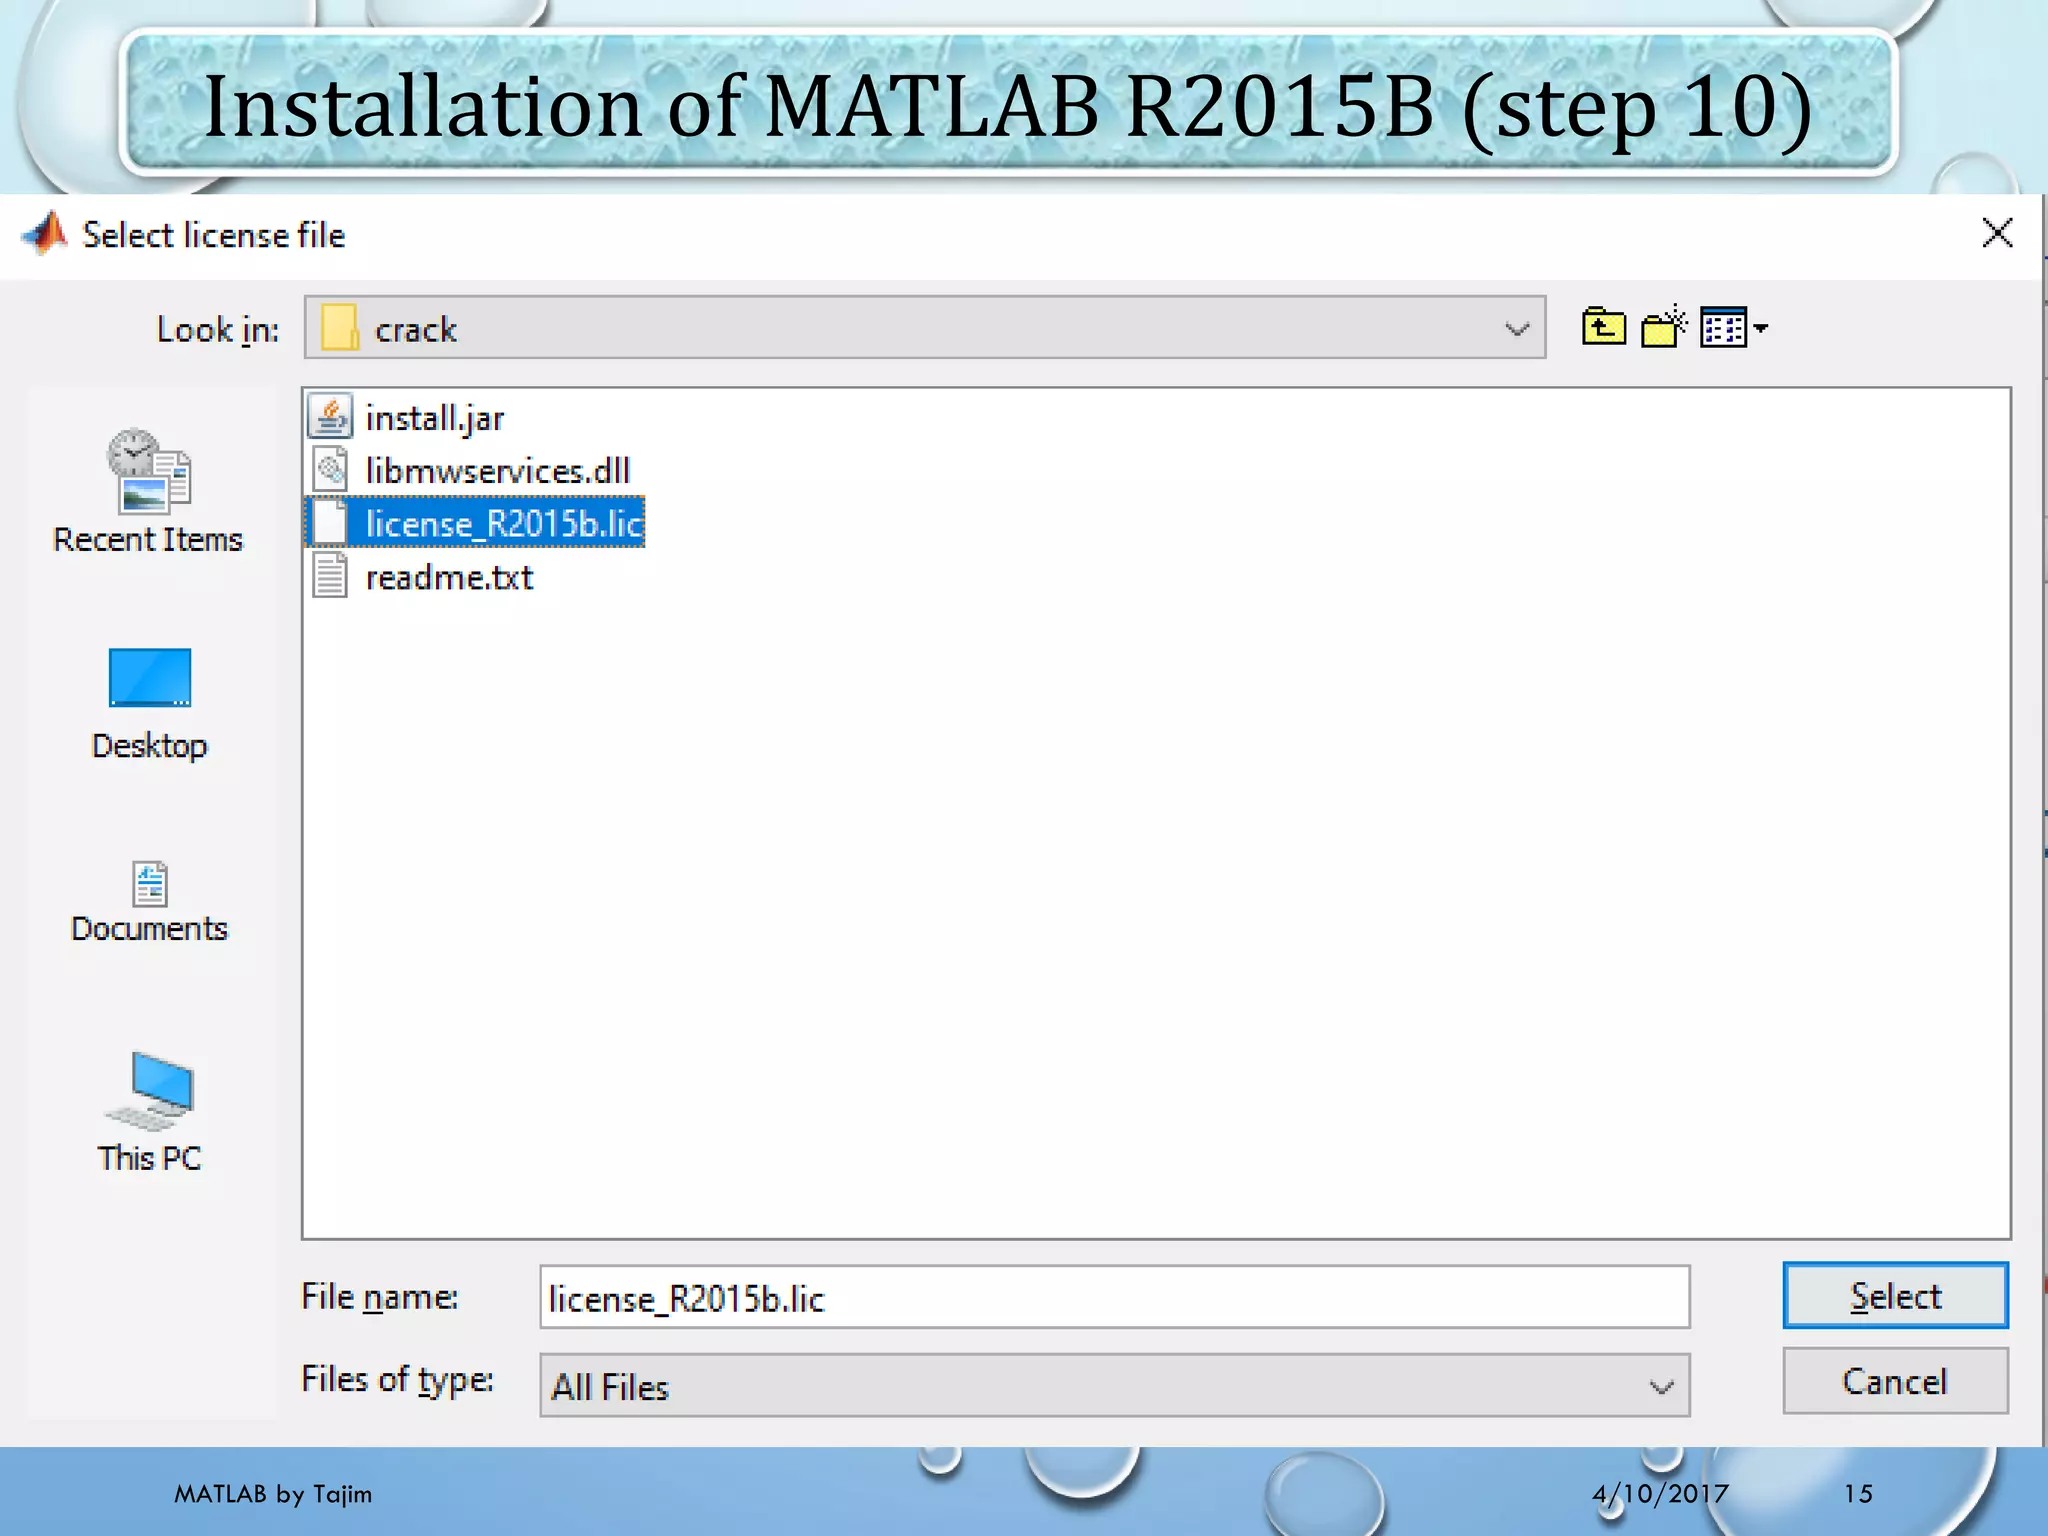Expand the Files of type dropdown
The image size is (2048, 1536).
1661,1387
